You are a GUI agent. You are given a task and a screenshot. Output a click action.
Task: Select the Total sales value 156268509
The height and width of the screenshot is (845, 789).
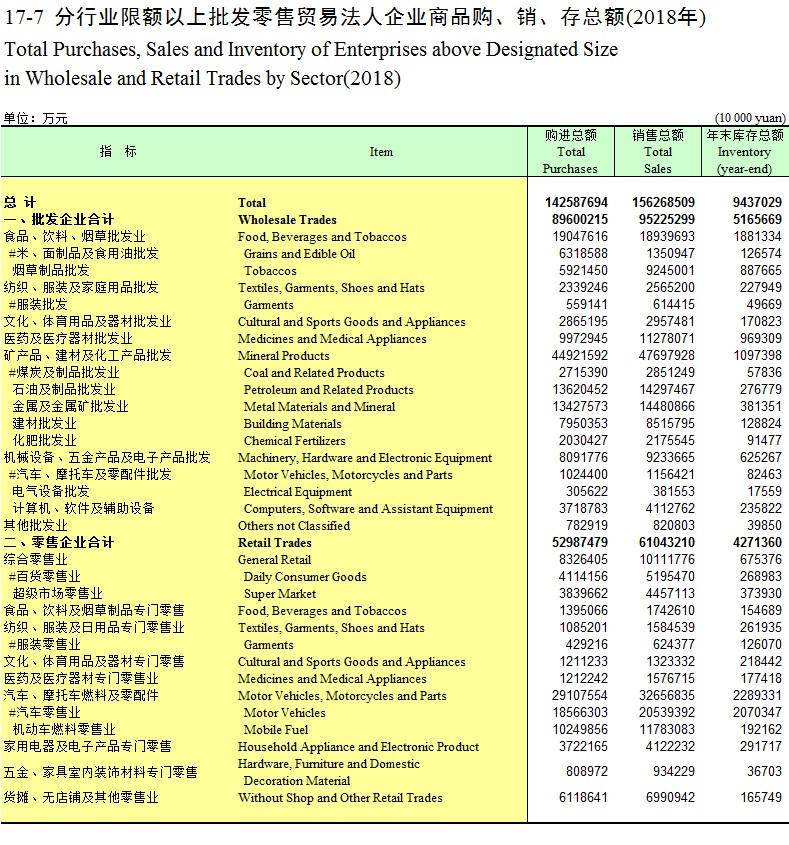click(663, 203)
